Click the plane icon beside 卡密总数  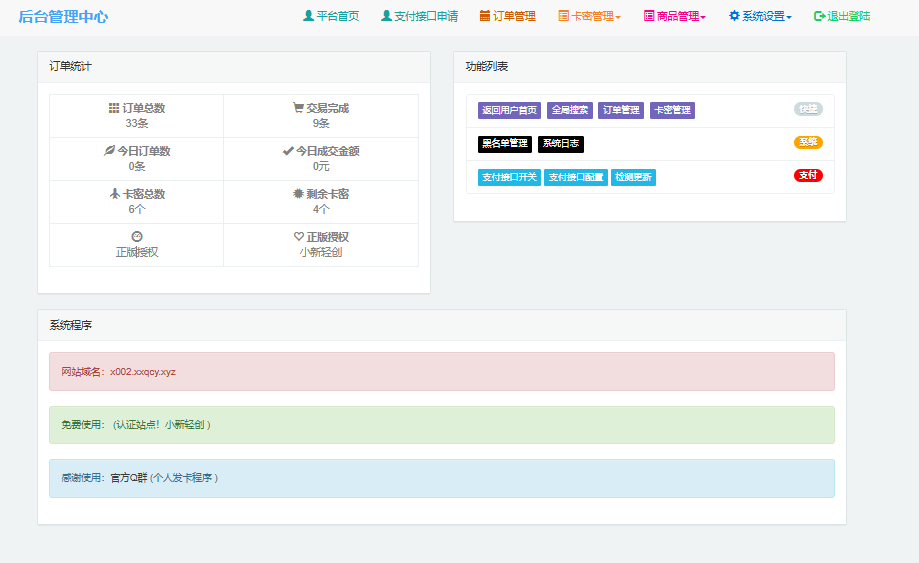pos(115,194)
